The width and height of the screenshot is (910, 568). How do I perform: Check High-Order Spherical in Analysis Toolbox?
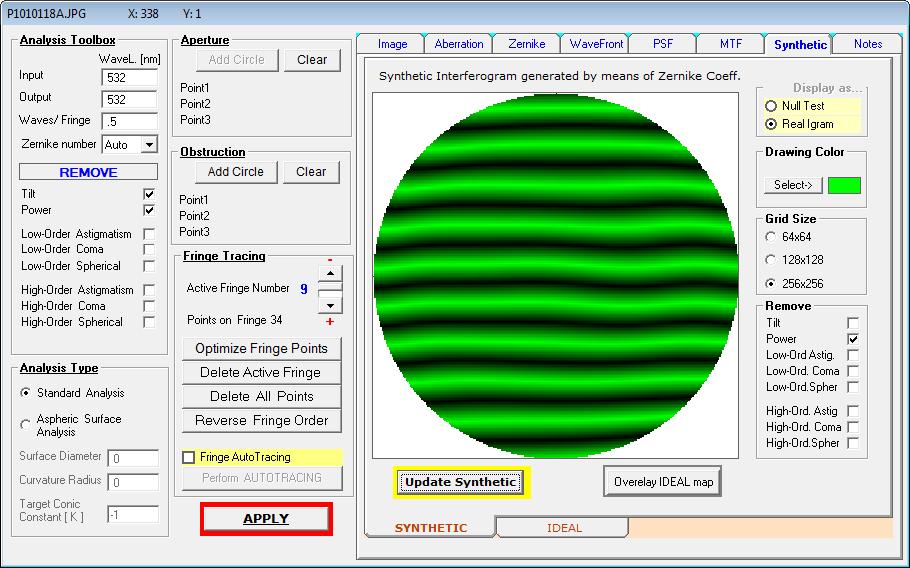149,322
